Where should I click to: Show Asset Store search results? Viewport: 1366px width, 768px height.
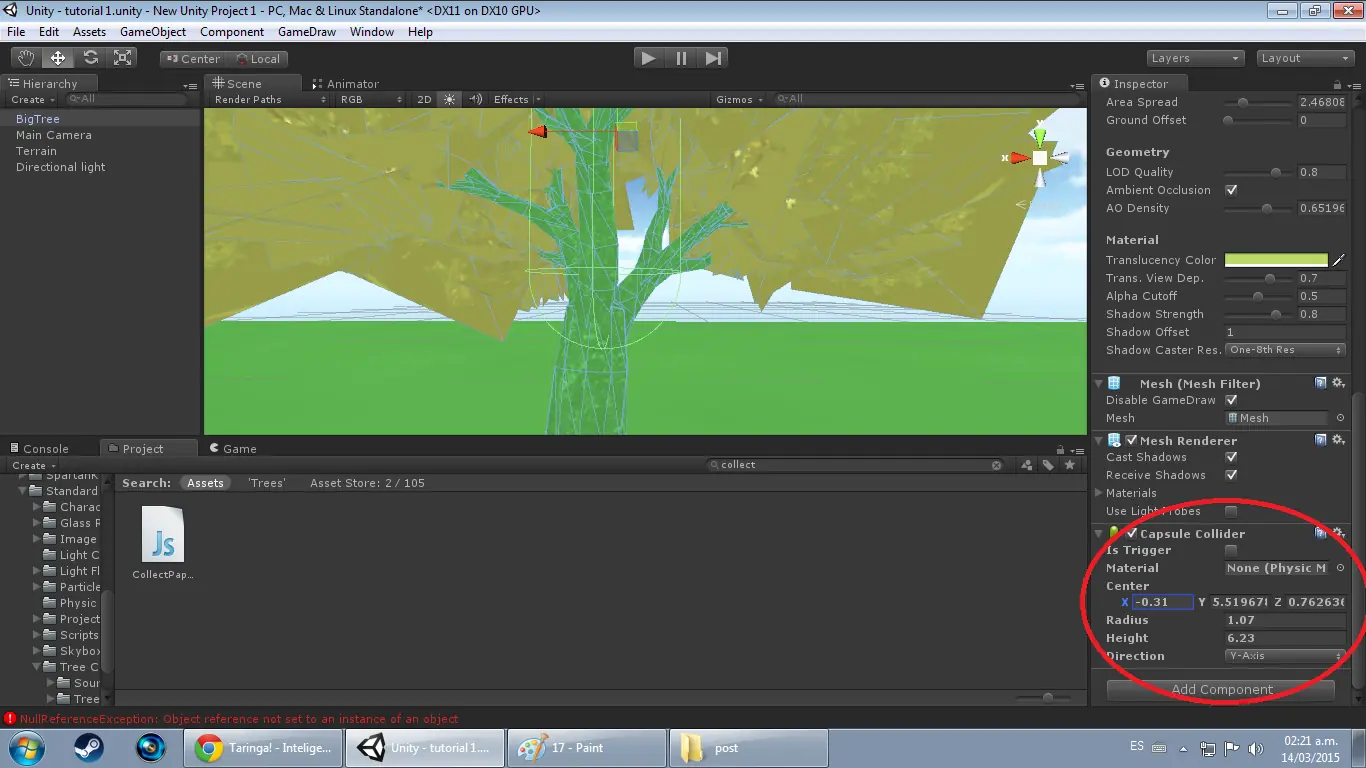tap(367, 483)
